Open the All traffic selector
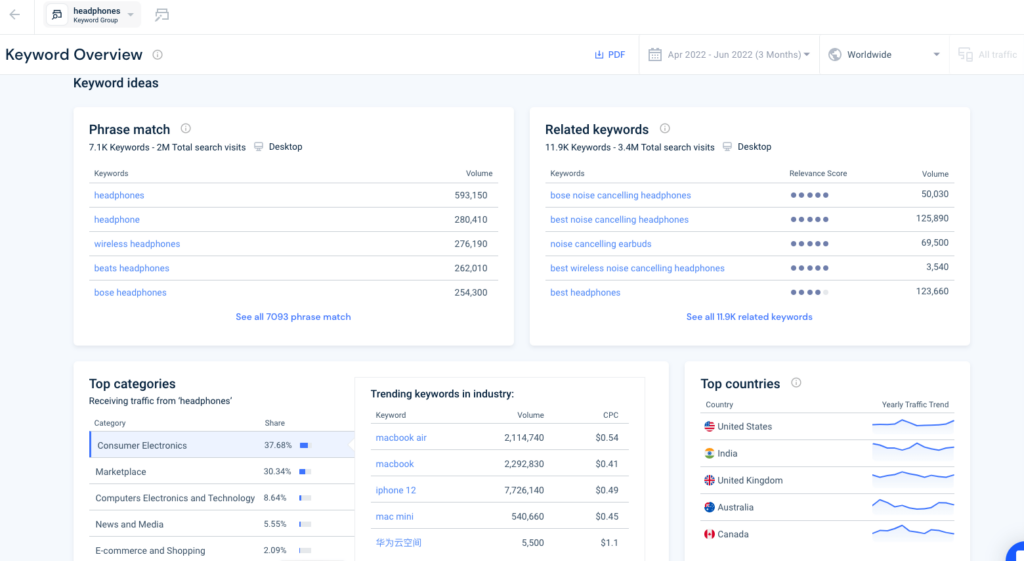Screen dimensions: 1024x561 987,55
